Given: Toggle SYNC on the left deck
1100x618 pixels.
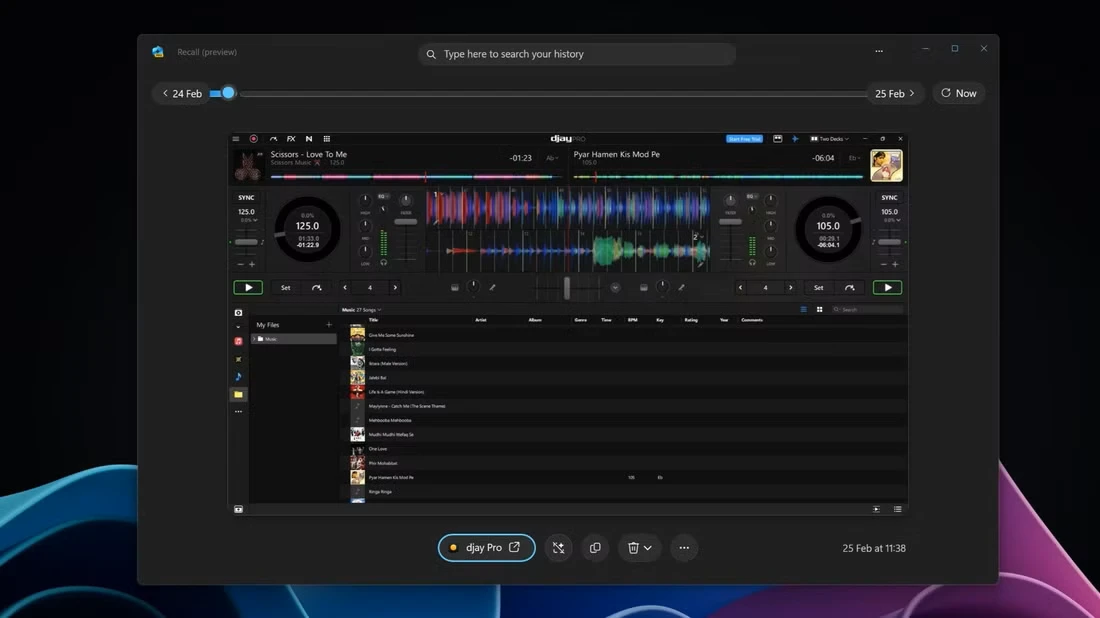Looking at the screenshot, I should point(246,198).
